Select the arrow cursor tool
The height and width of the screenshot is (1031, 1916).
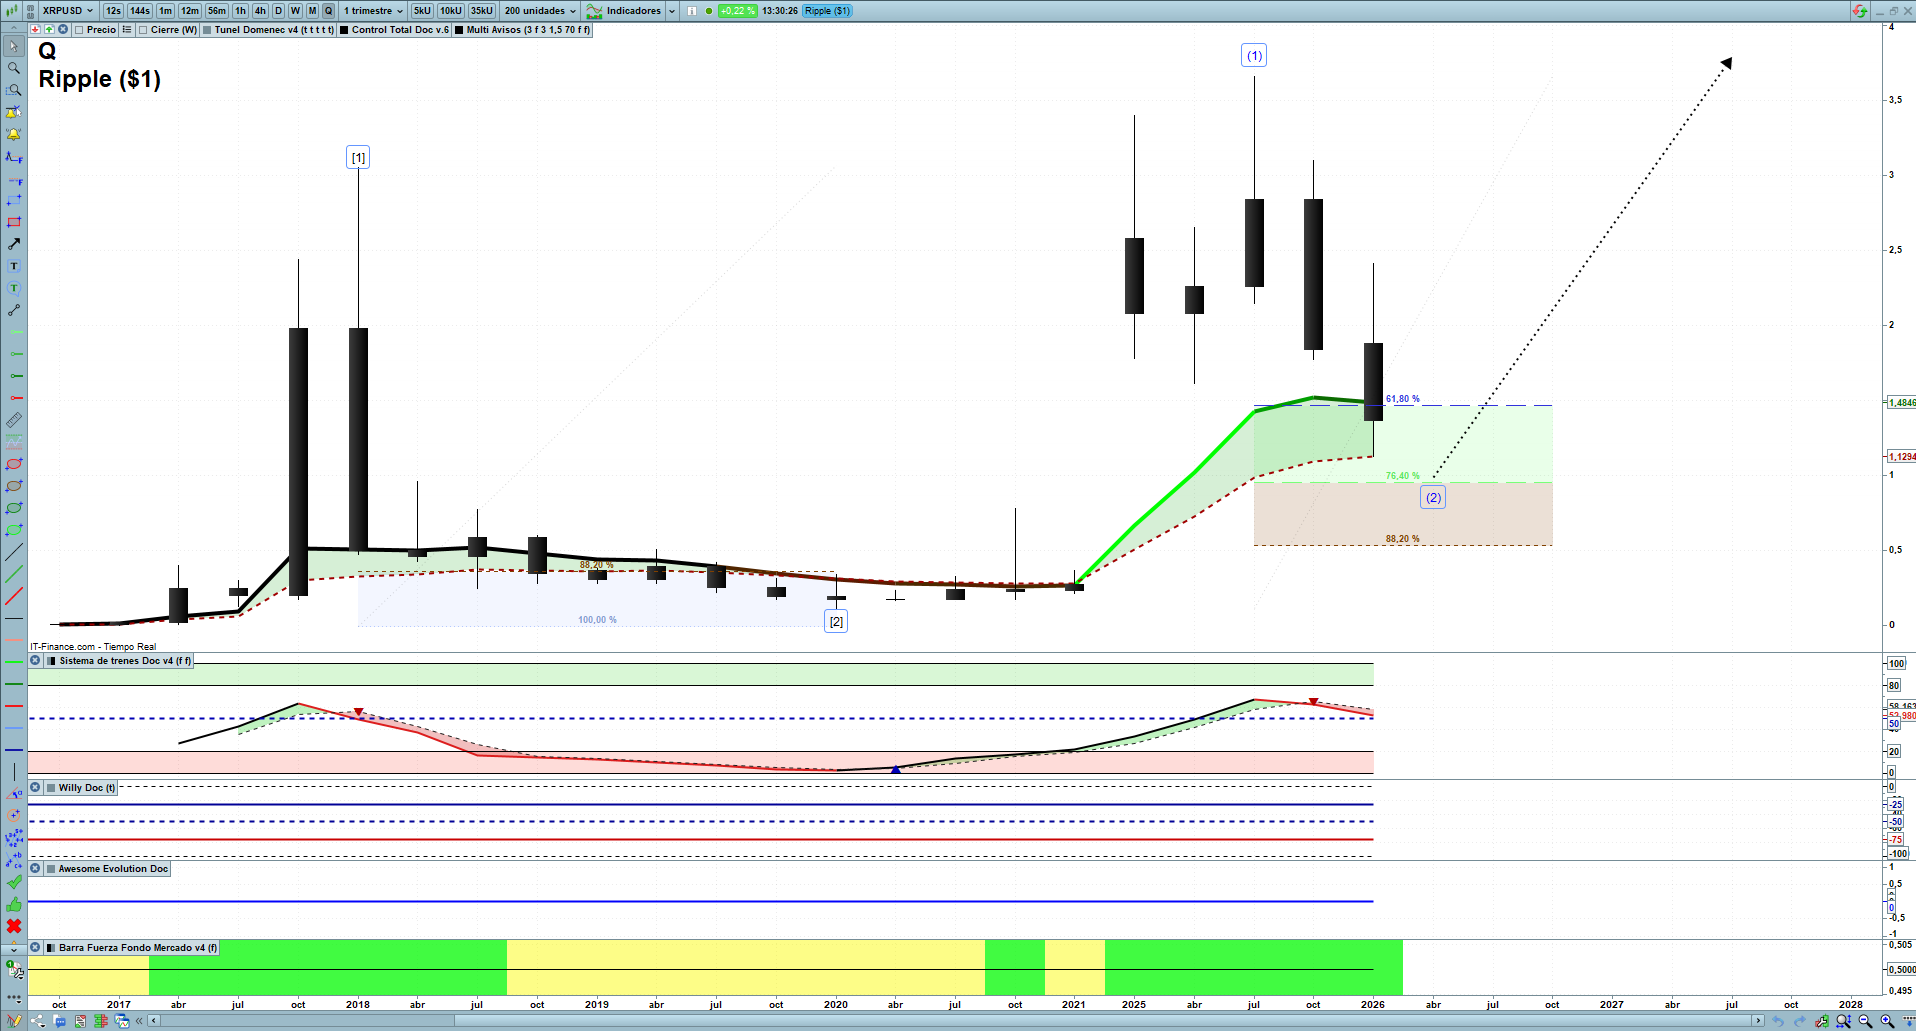pyautogui.click(x=14, y=46)
